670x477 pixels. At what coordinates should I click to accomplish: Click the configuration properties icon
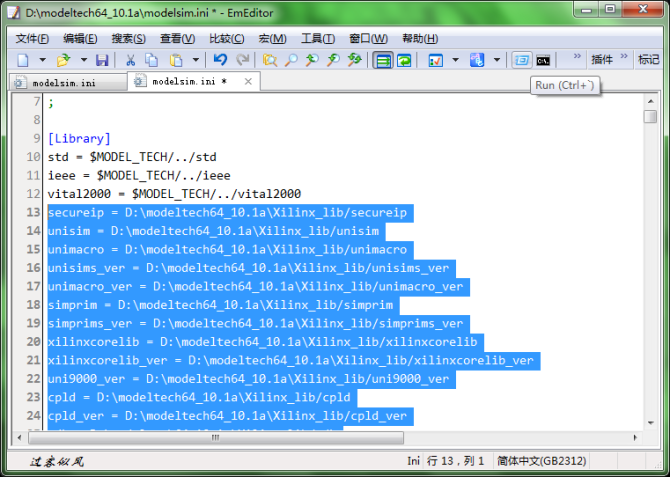(436, 60)
